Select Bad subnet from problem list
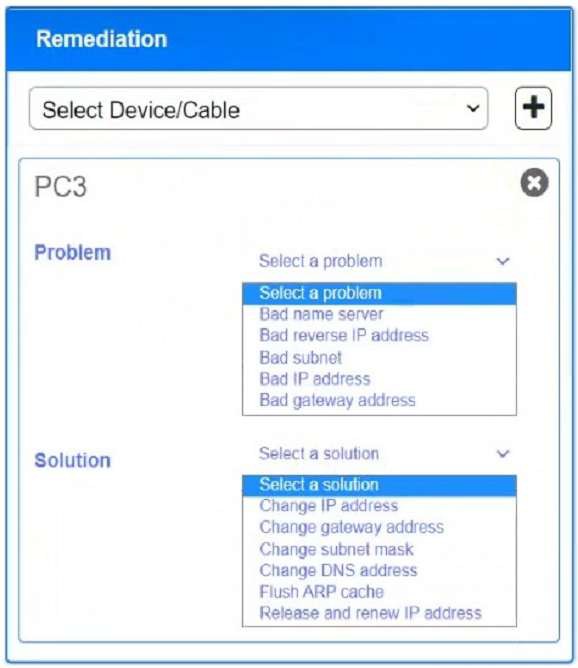 point(380,357)
